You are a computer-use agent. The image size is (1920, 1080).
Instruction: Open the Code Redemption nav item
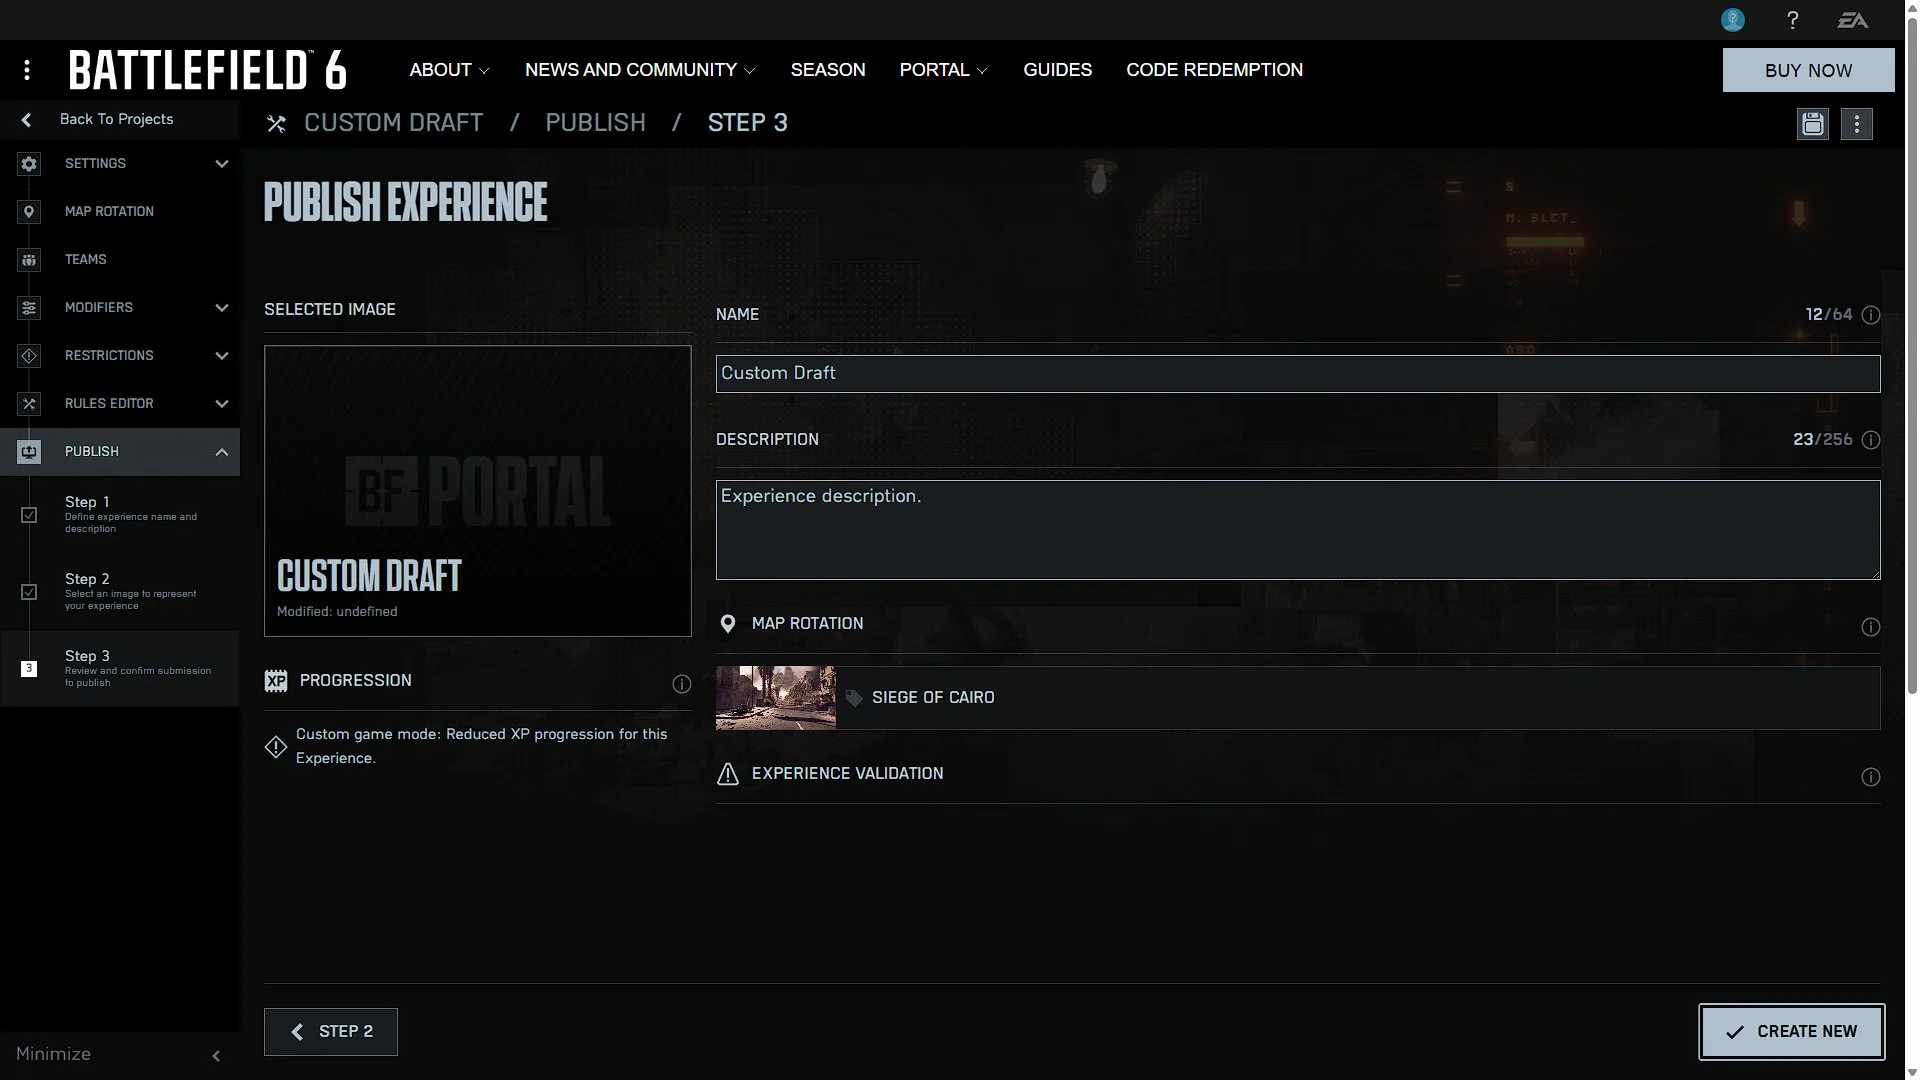[1214, 70]
